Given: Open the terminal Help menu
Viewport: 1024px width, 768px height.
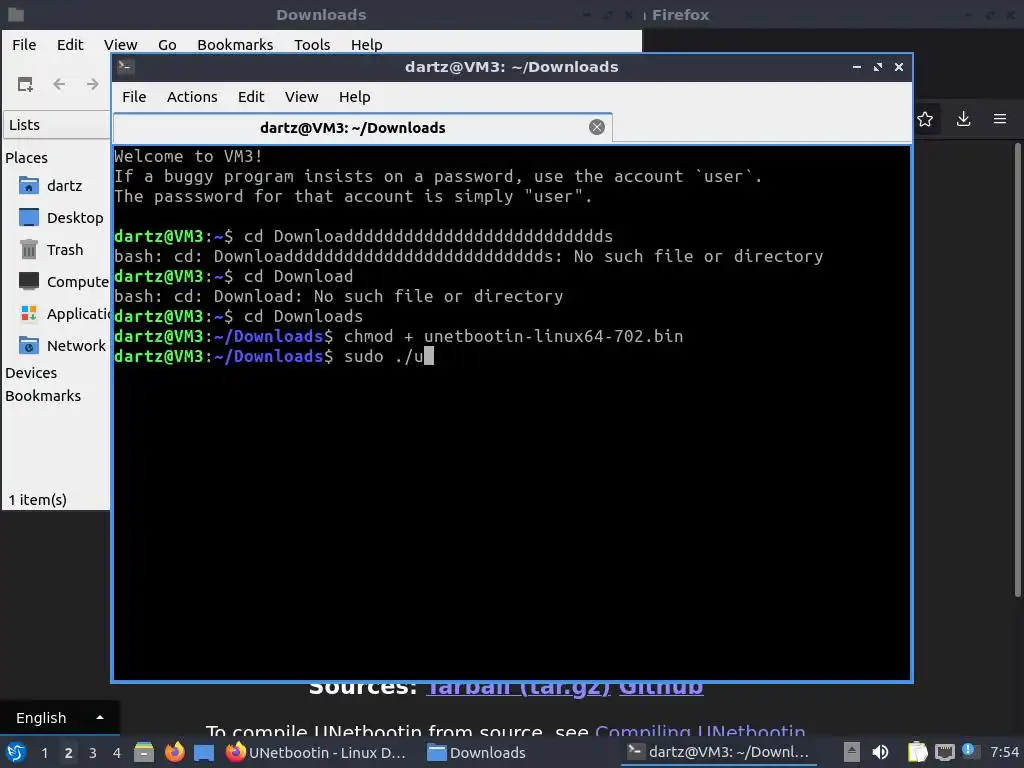Looking at the screenshot, I should point(355,97).
